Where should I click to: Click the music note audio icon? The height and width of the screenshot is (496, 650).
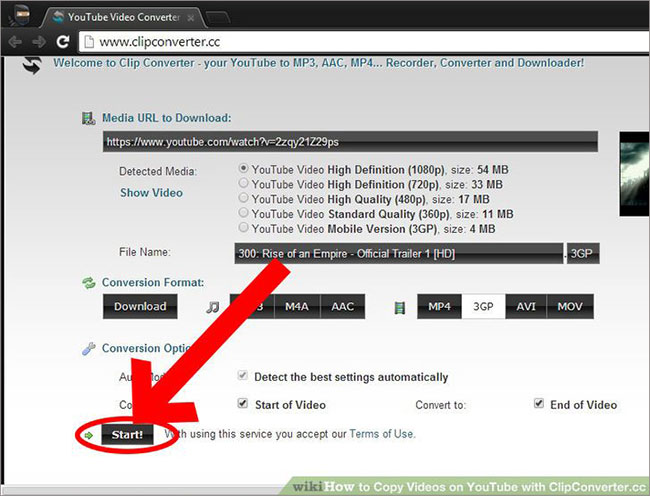[x=213, y=307]
